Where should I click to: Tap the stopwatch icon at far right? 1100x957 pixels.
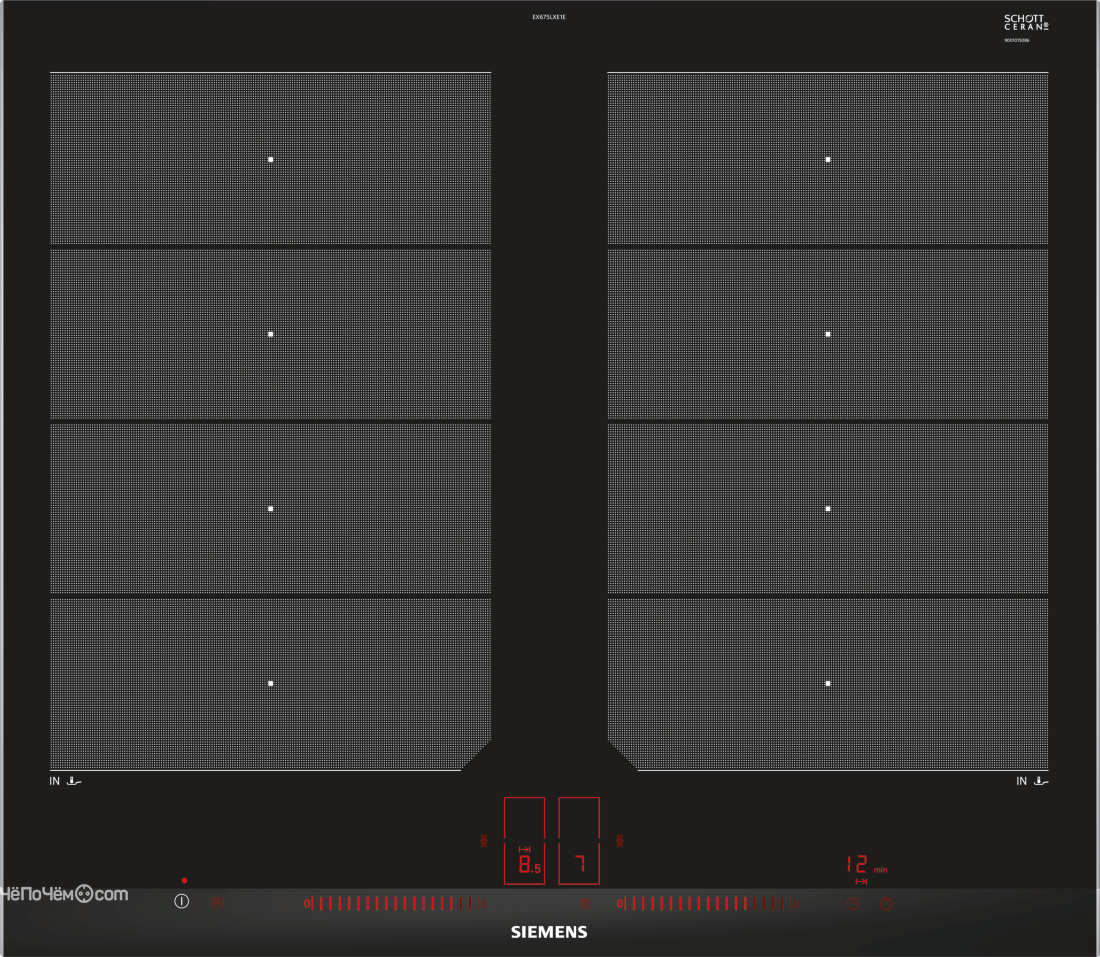(887, 904)
